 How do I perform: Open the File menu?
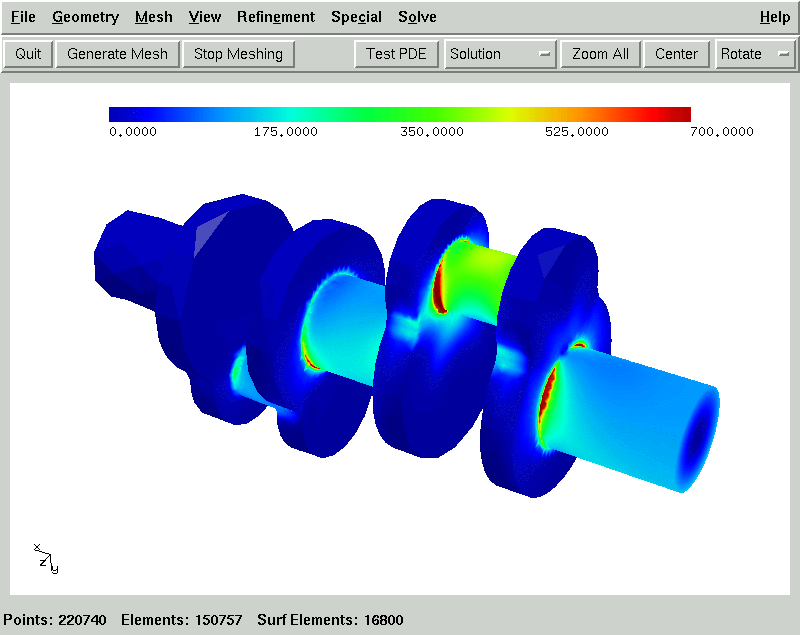tap(23, 17)
